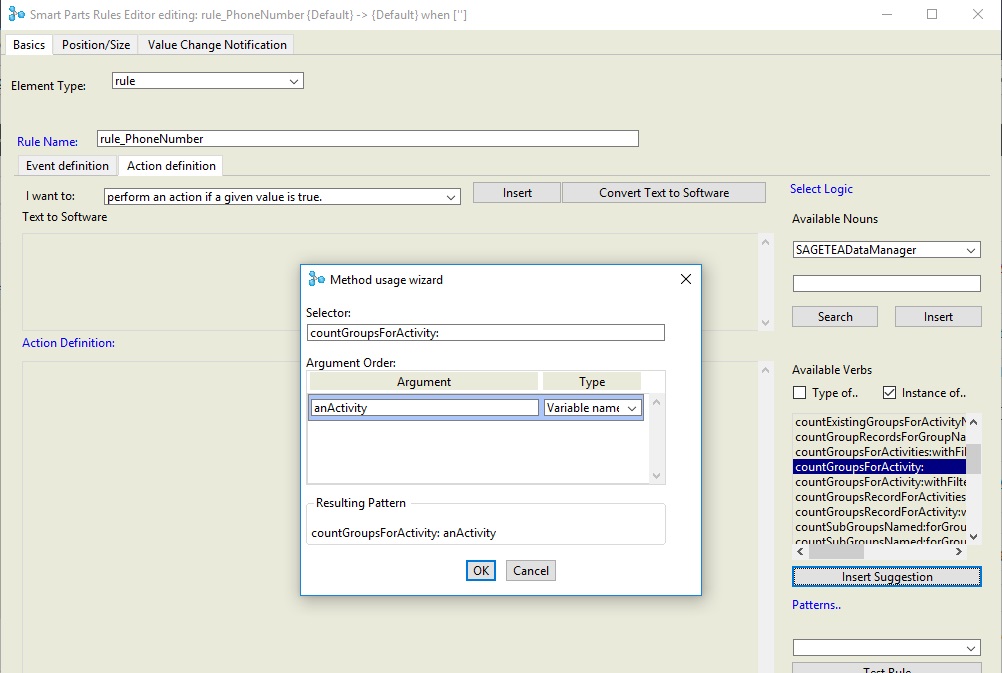Click Cancel in Method usage wizard

click(x=530, y=571)
